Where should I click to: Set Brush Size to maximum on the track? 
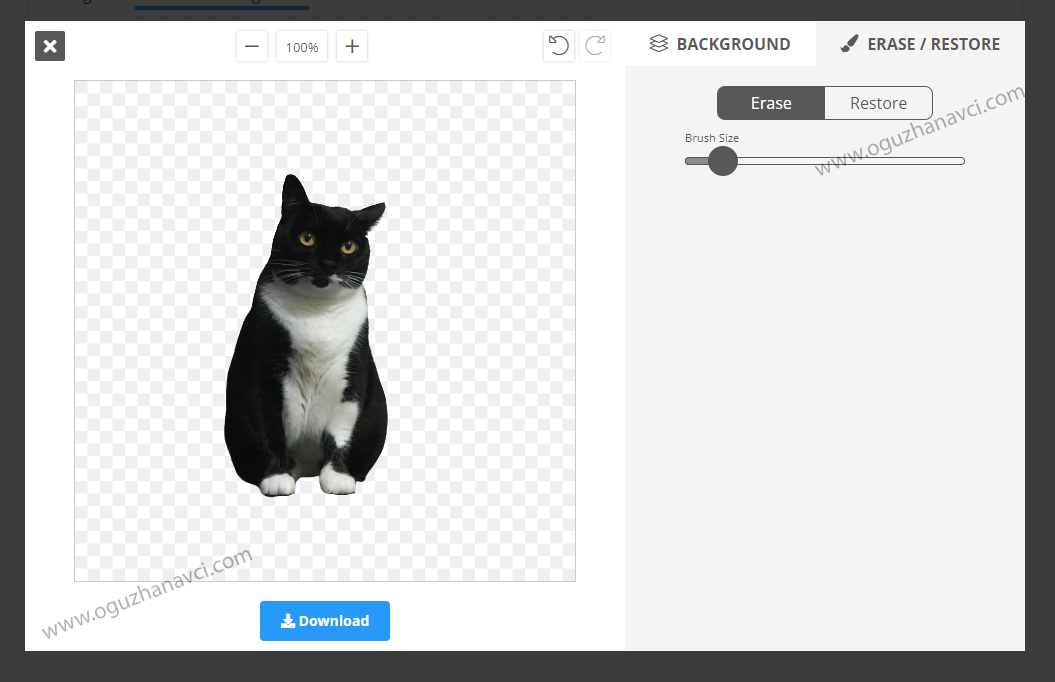coord(962,161)
